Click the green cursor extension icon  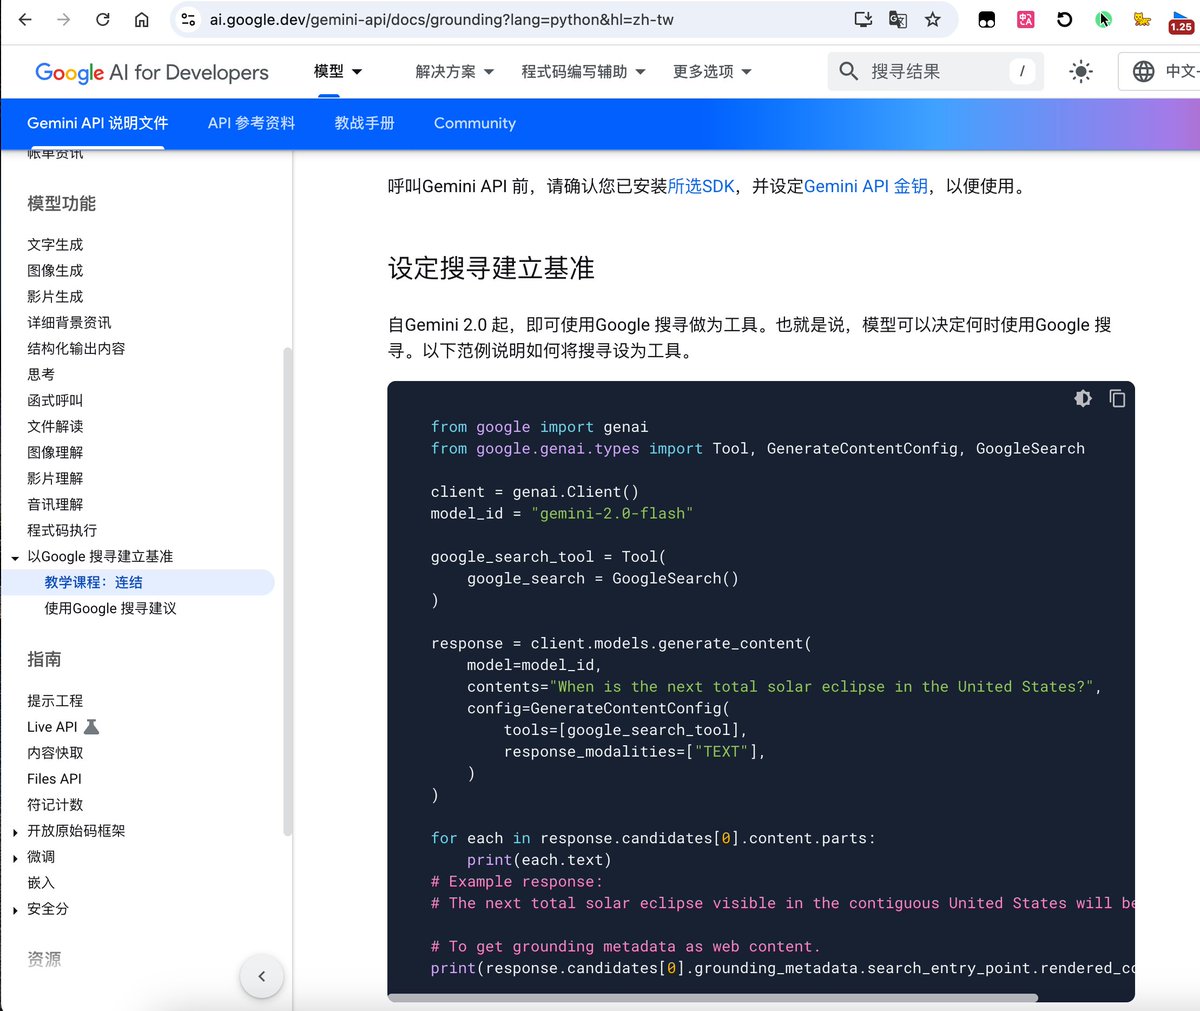tap(1103, 19)
